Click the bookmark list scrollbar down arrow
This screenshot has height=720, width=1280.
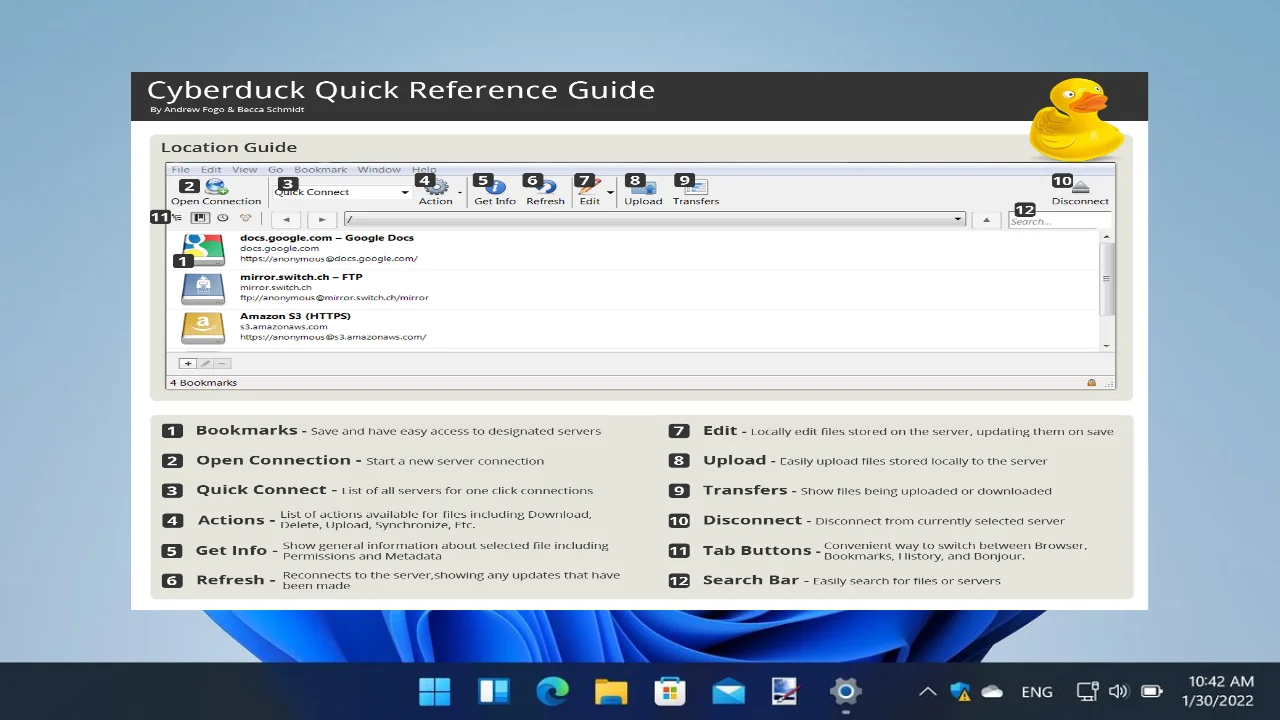pos(1106,345)
